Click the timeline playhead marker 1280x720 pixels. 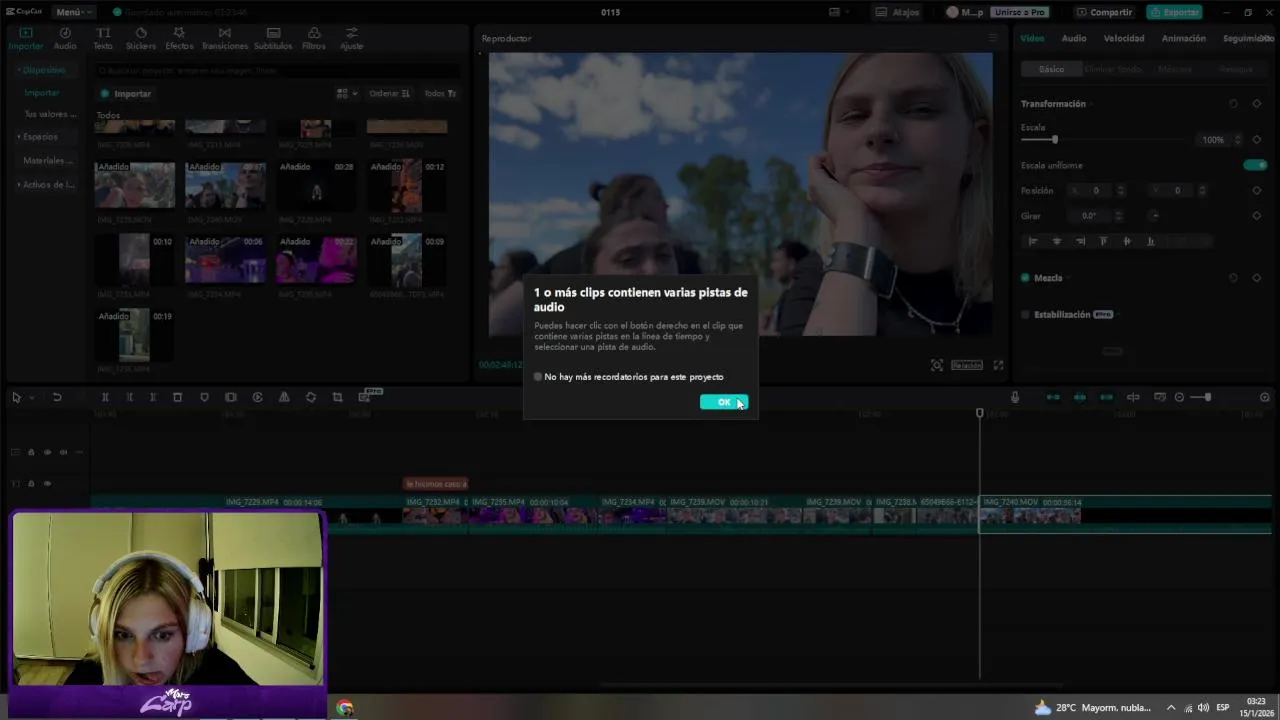click(x=980, y=413)
